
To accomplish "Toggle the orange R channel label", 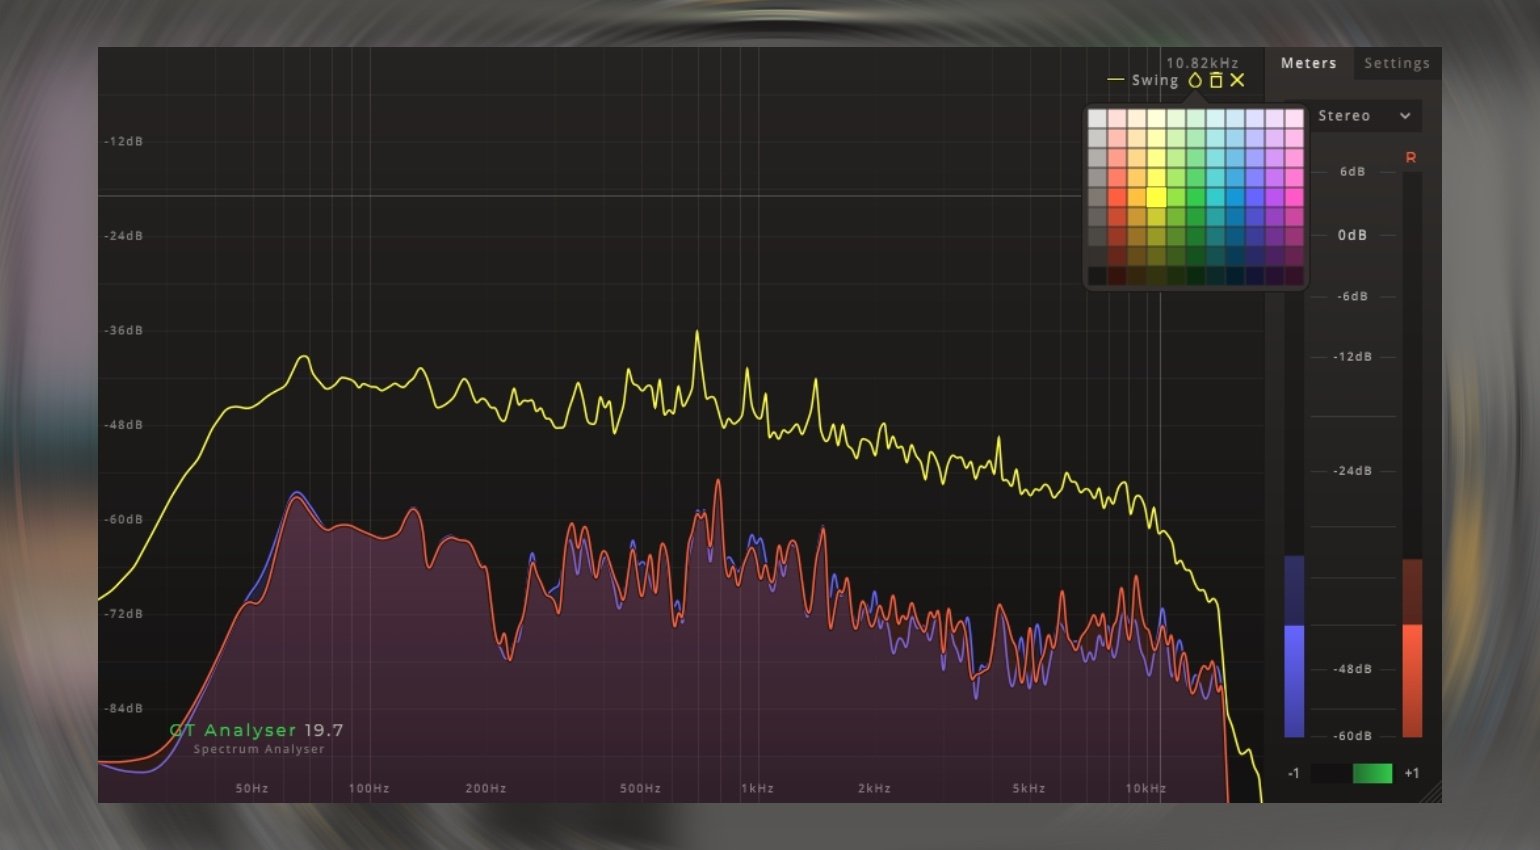I will (1411, 158).
